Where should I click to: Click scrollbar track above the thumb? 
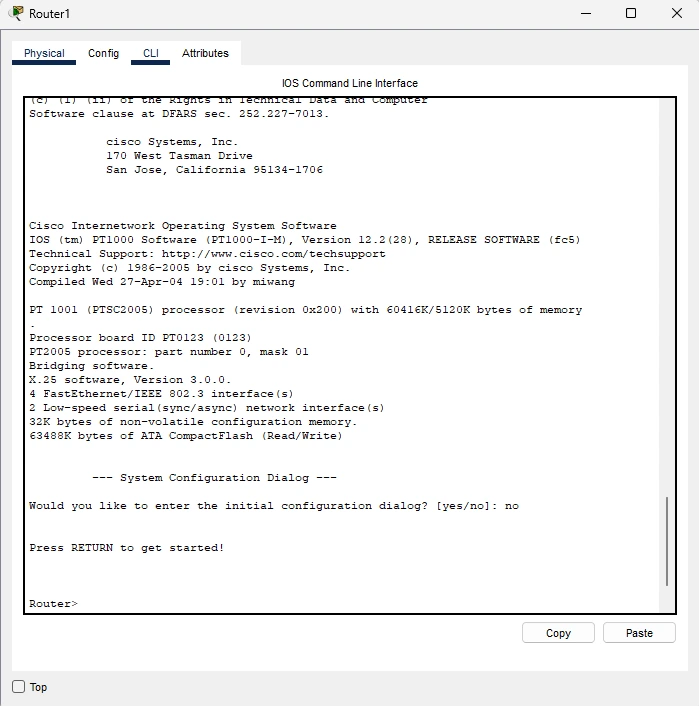[x=667, y=300]
